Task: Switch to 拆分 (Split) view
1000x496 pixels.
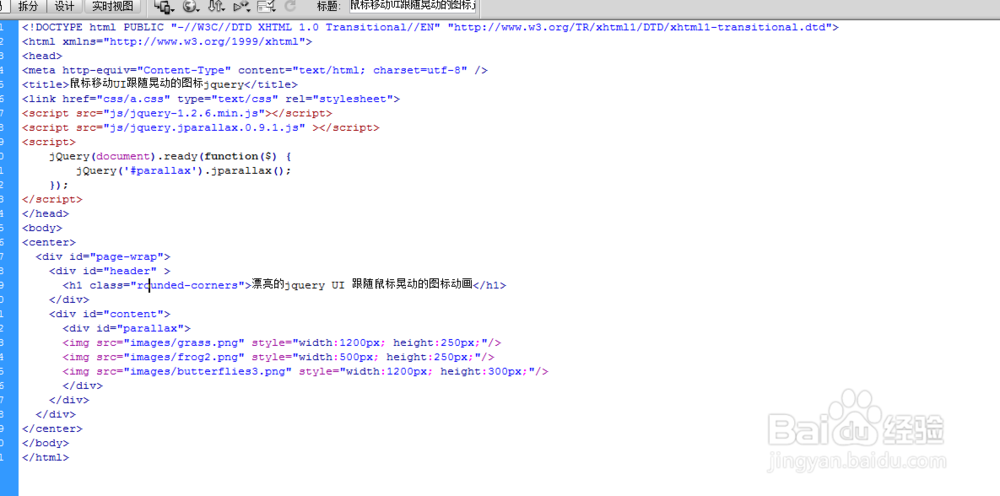Action: 28,6
